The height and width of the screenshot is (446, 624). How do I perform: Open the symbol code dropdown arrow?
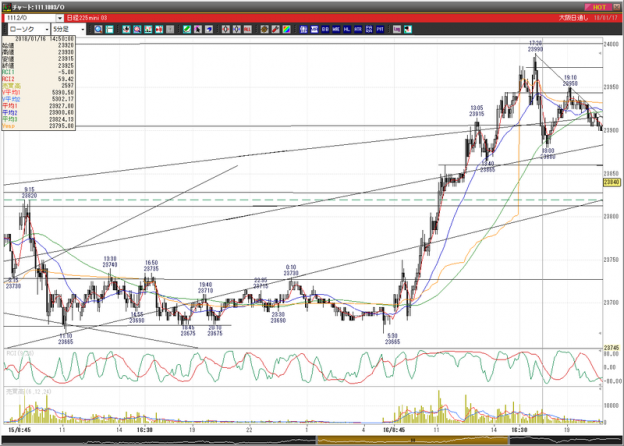(x=59, y=18)
